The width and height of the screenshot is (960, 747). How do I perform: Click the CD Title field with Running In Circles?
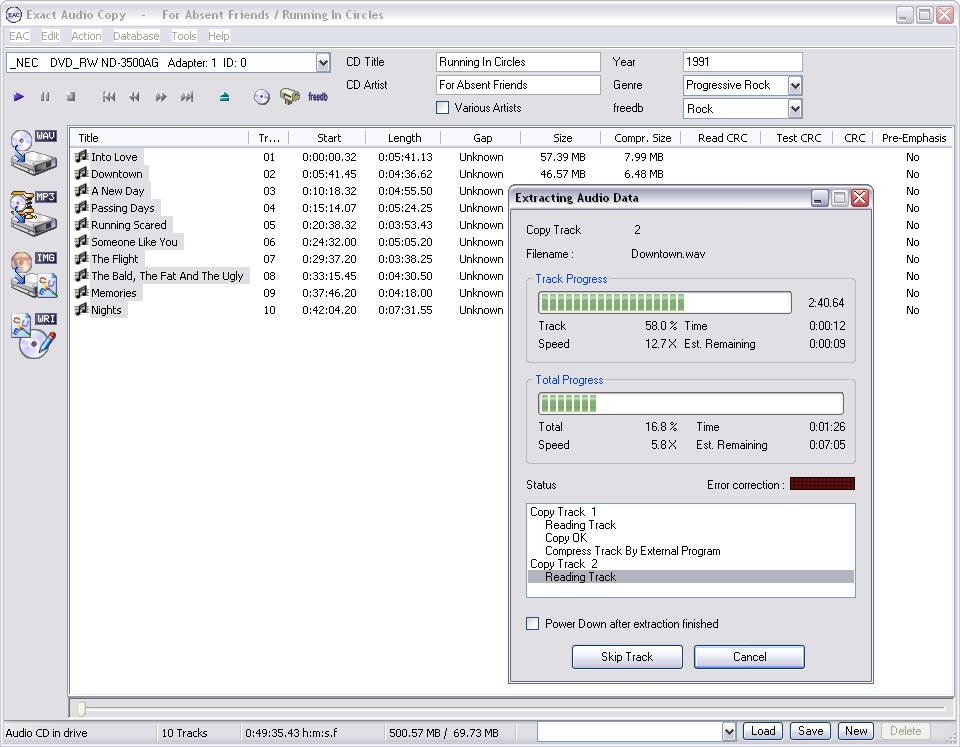[x=518, y=62]
